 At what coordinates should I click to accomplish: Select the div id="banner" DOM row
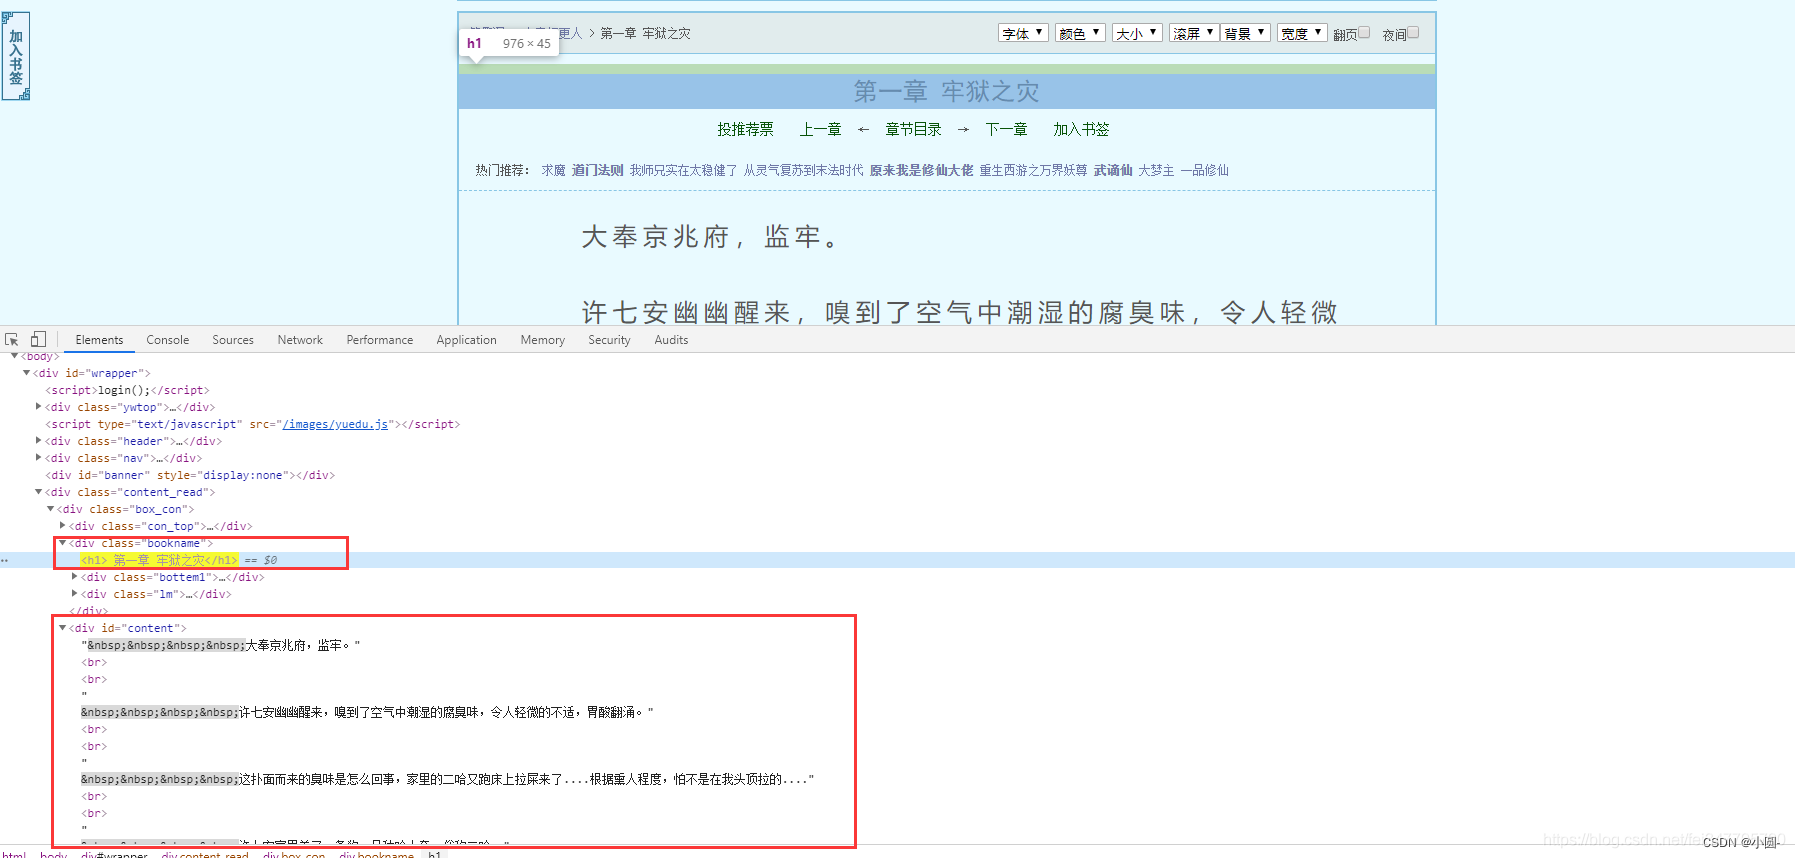click(x=190, y=475)
